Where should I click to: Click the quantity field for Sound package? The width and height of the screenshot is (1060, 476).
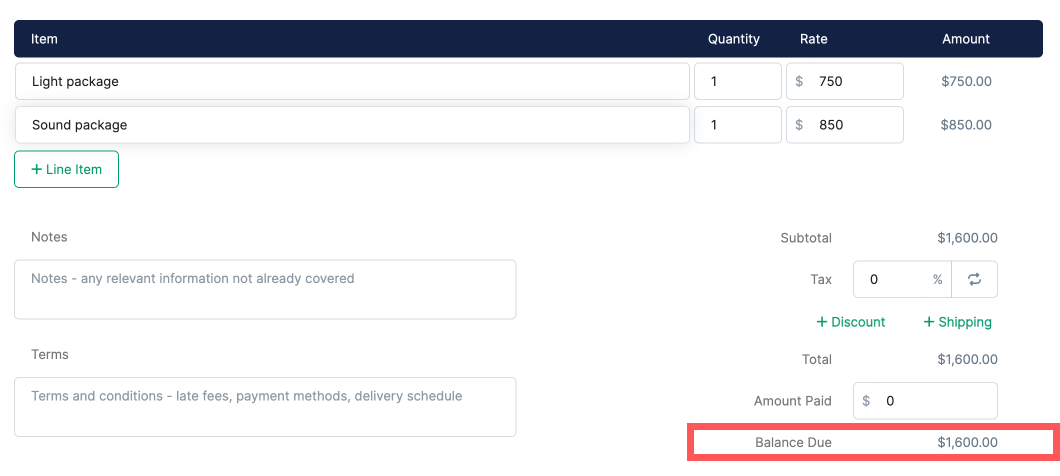click(x=738, y=124)
